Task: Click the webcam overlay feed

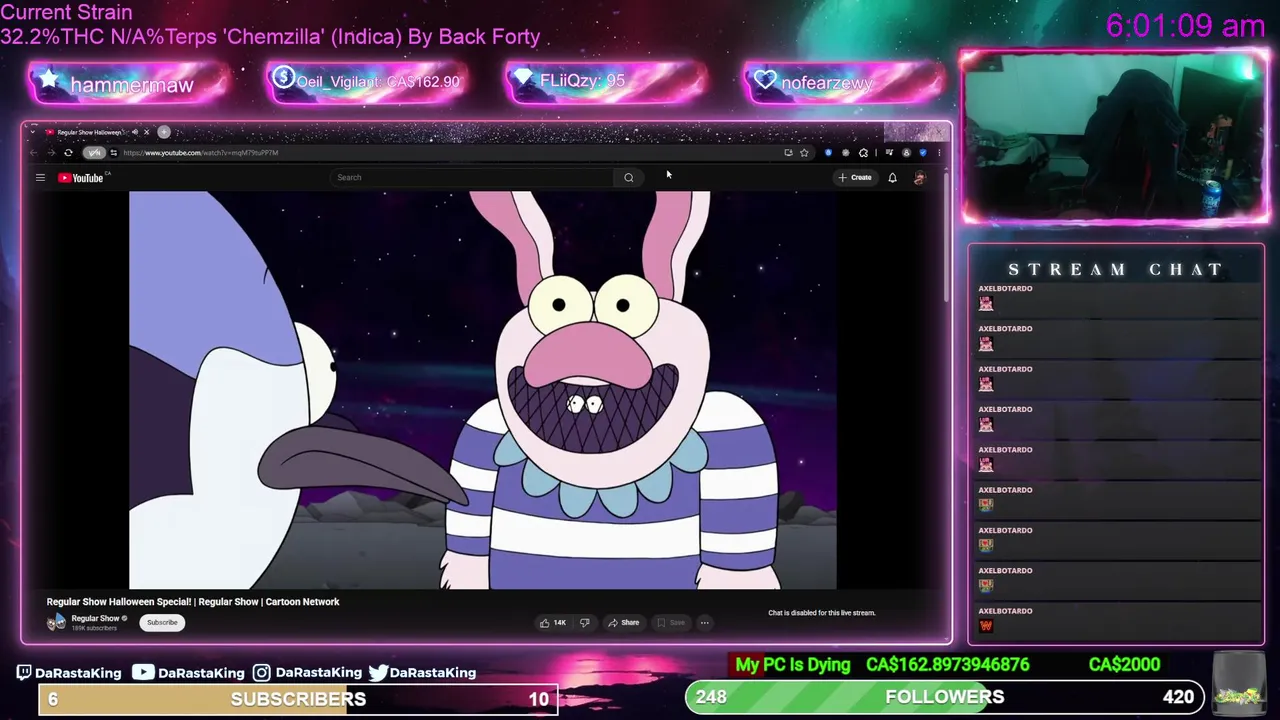Action: [x=1115, y=137]
